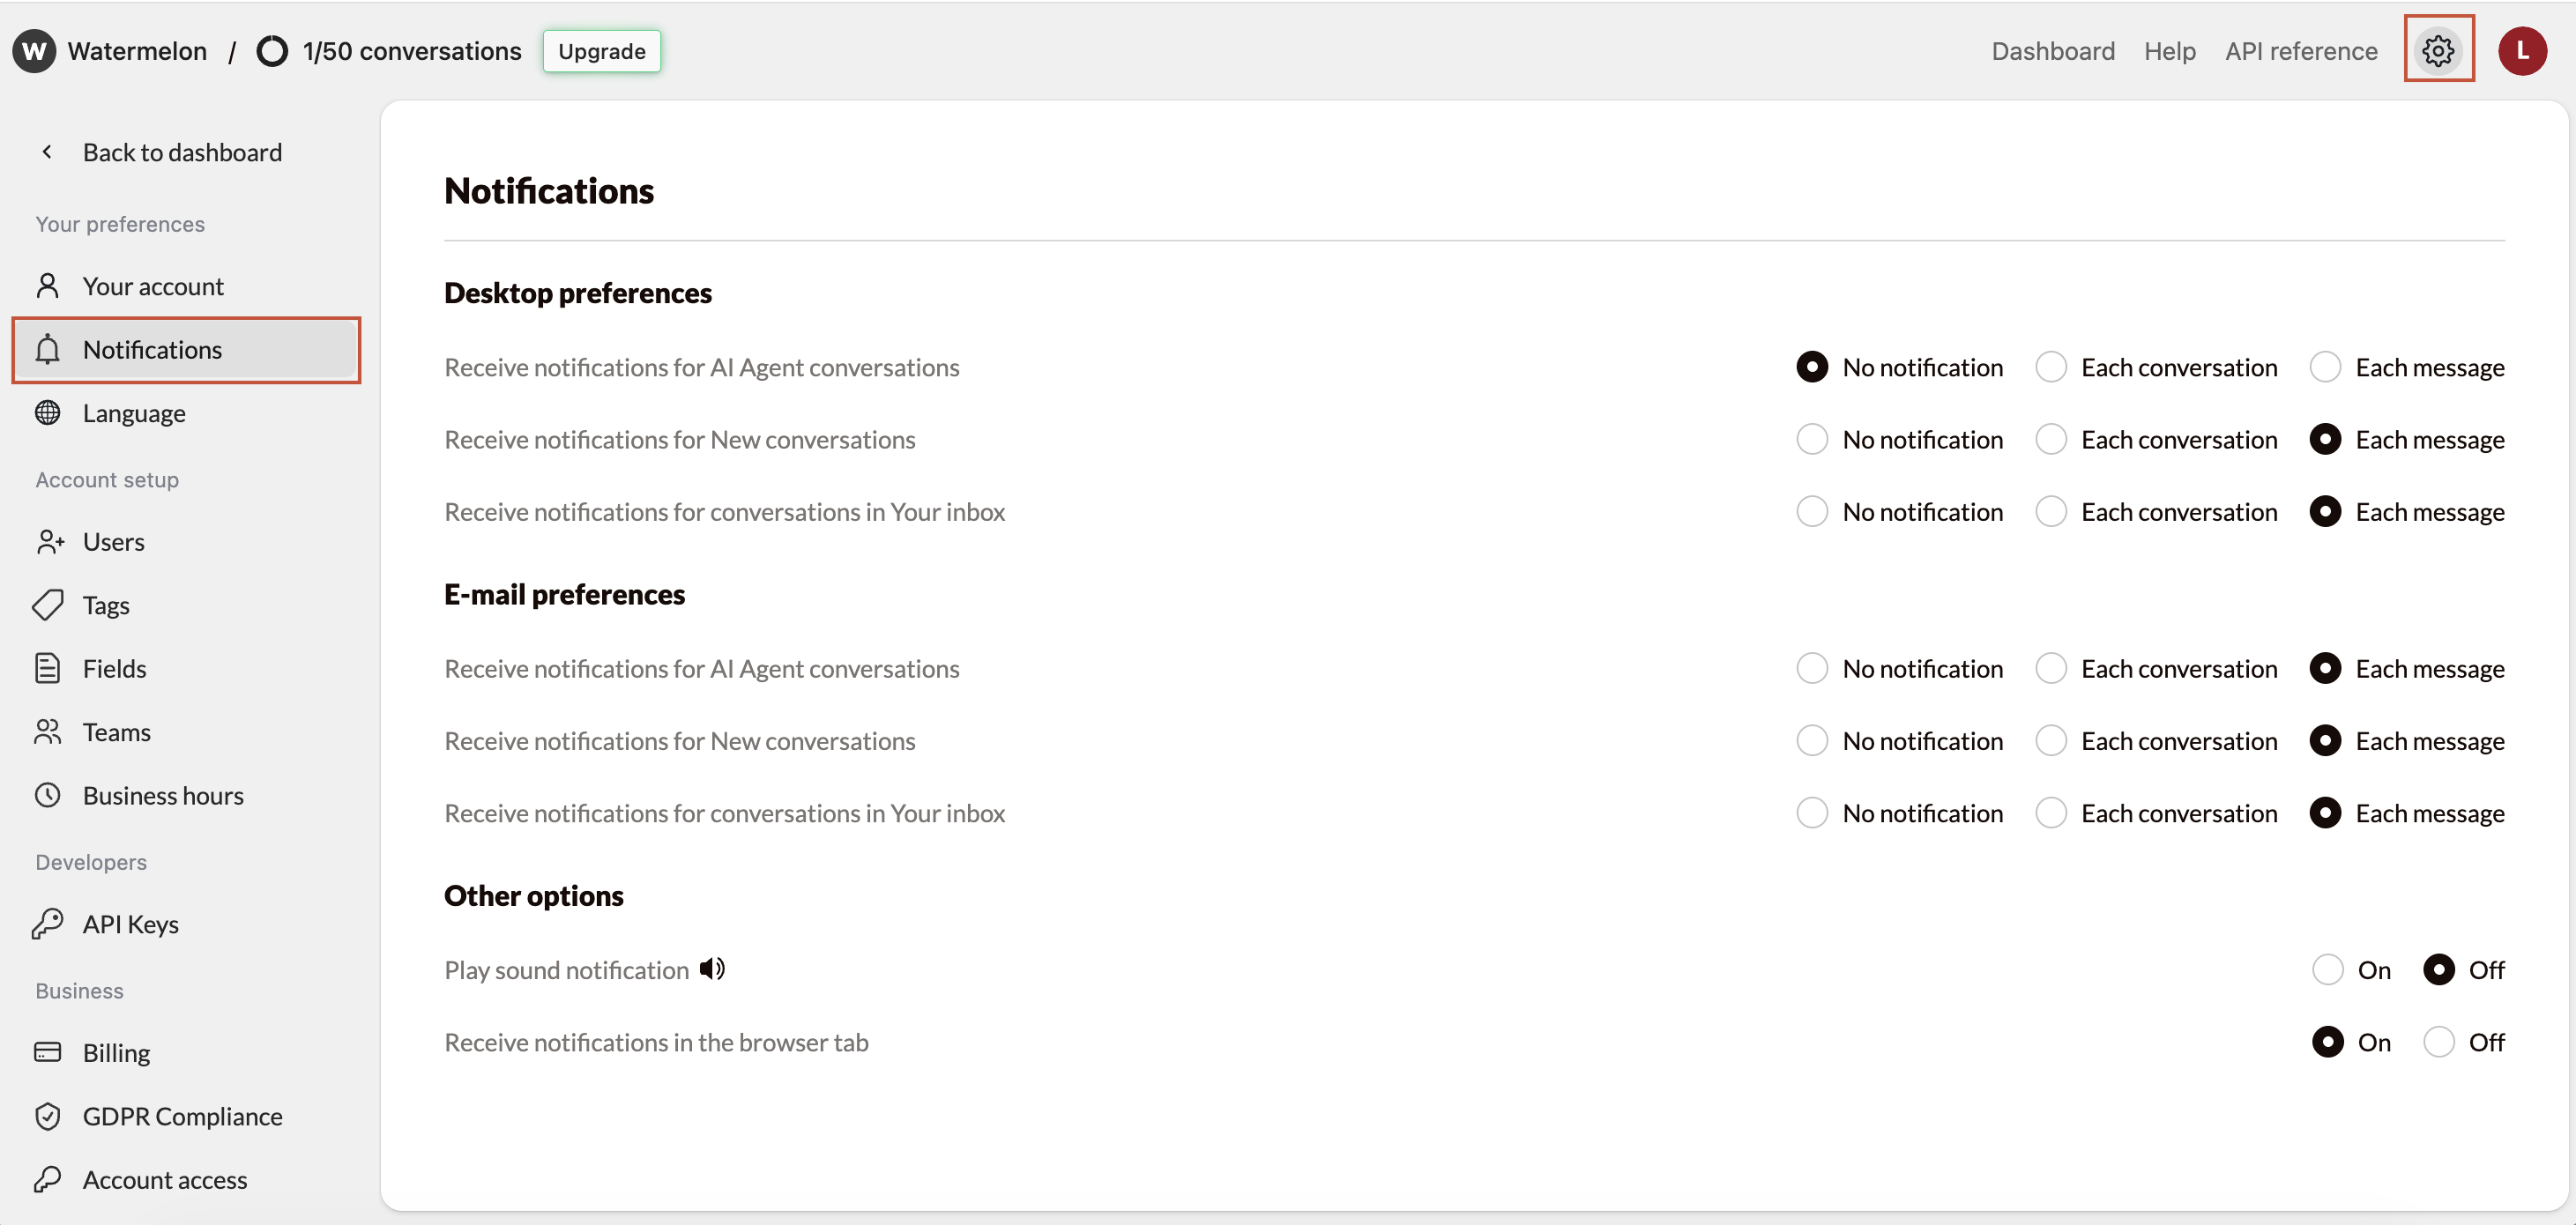Viewport: 2576px width, 1225px height.
Task: Select the Language globe icon
Action: [x=48, y=412]
